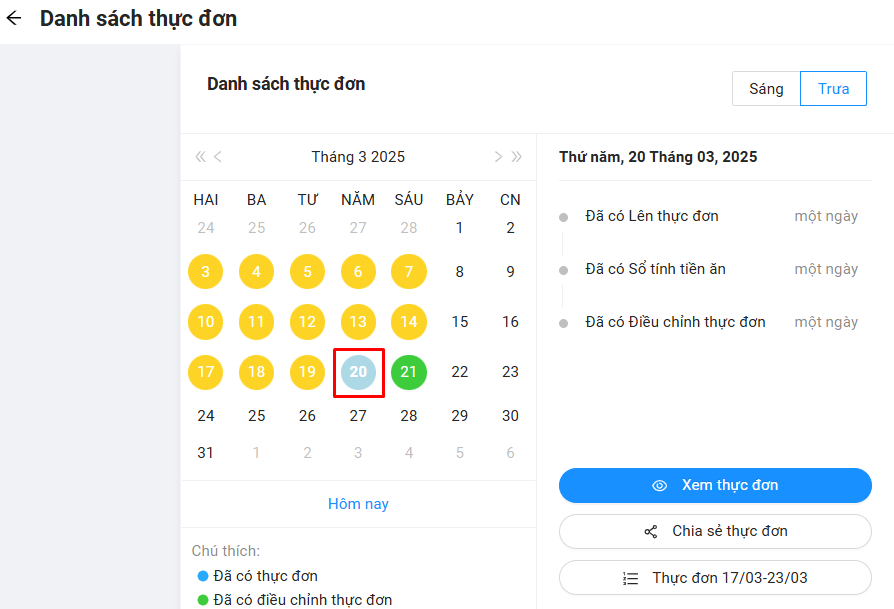Click the back arrow icon
This screenshot has width=894, height=609.
click(x=14, y=18)
